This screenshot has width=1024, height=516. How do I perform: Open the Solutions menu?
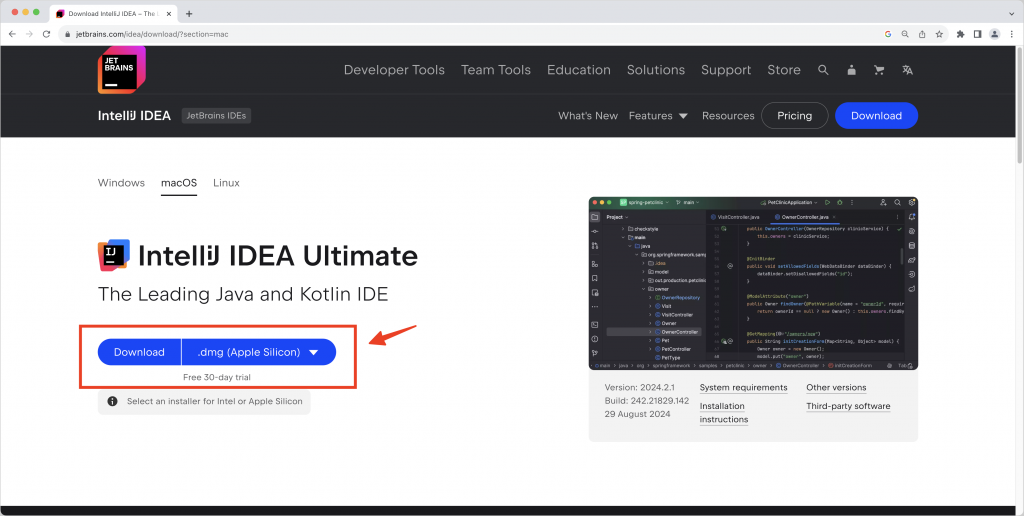pyautogui.click(x=656, y=70)
